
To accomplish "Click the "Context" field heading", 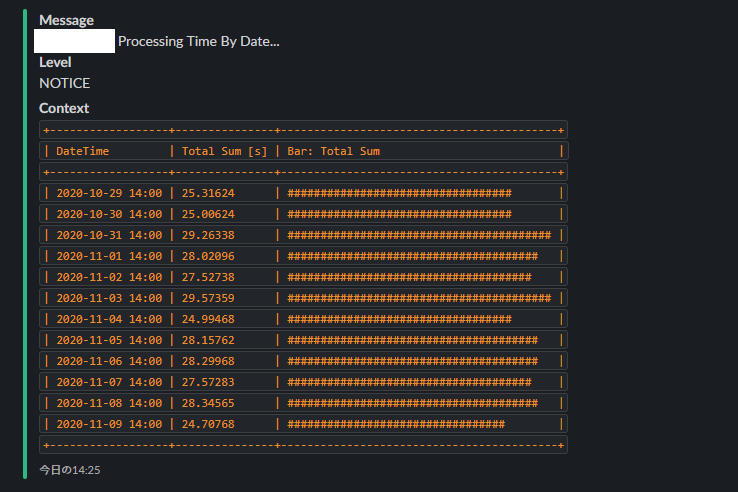I will pyautogui.click(x=64, y=108).
